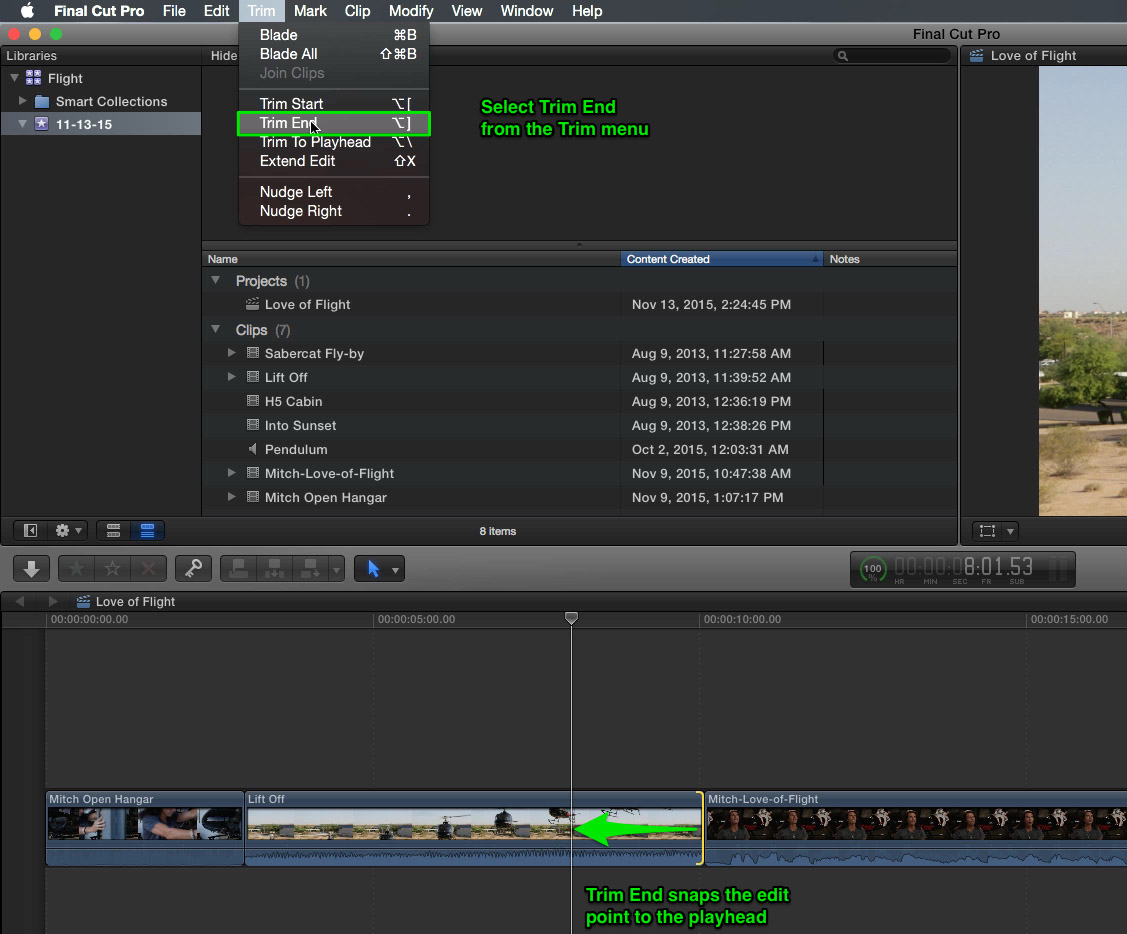
Task: Toggle the Libraries sidebar visibility
Action: tap(30, 531)
